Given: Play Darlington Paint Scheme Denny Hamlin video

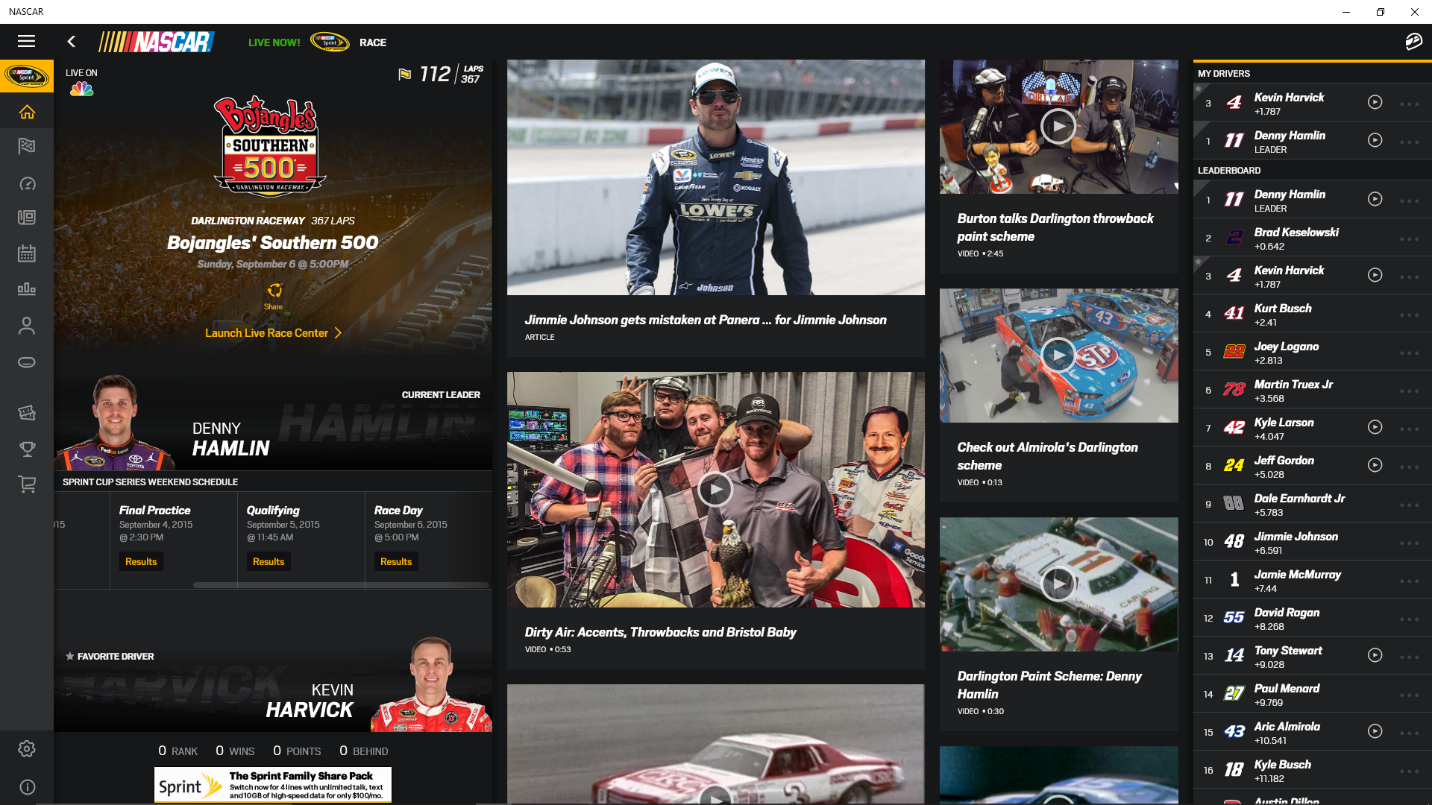Looking at the screenshot, I should pos(1058,584).
